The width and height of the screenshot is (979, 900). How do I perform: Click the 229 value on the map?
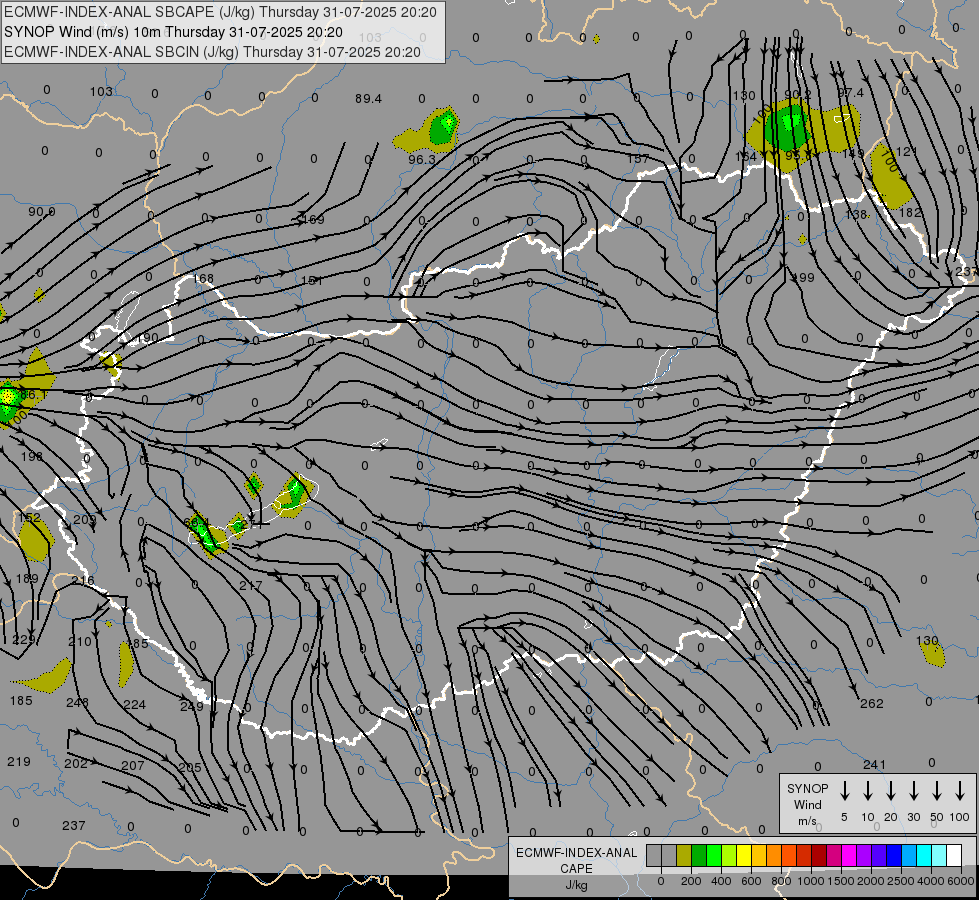click(x=24, y=640)
